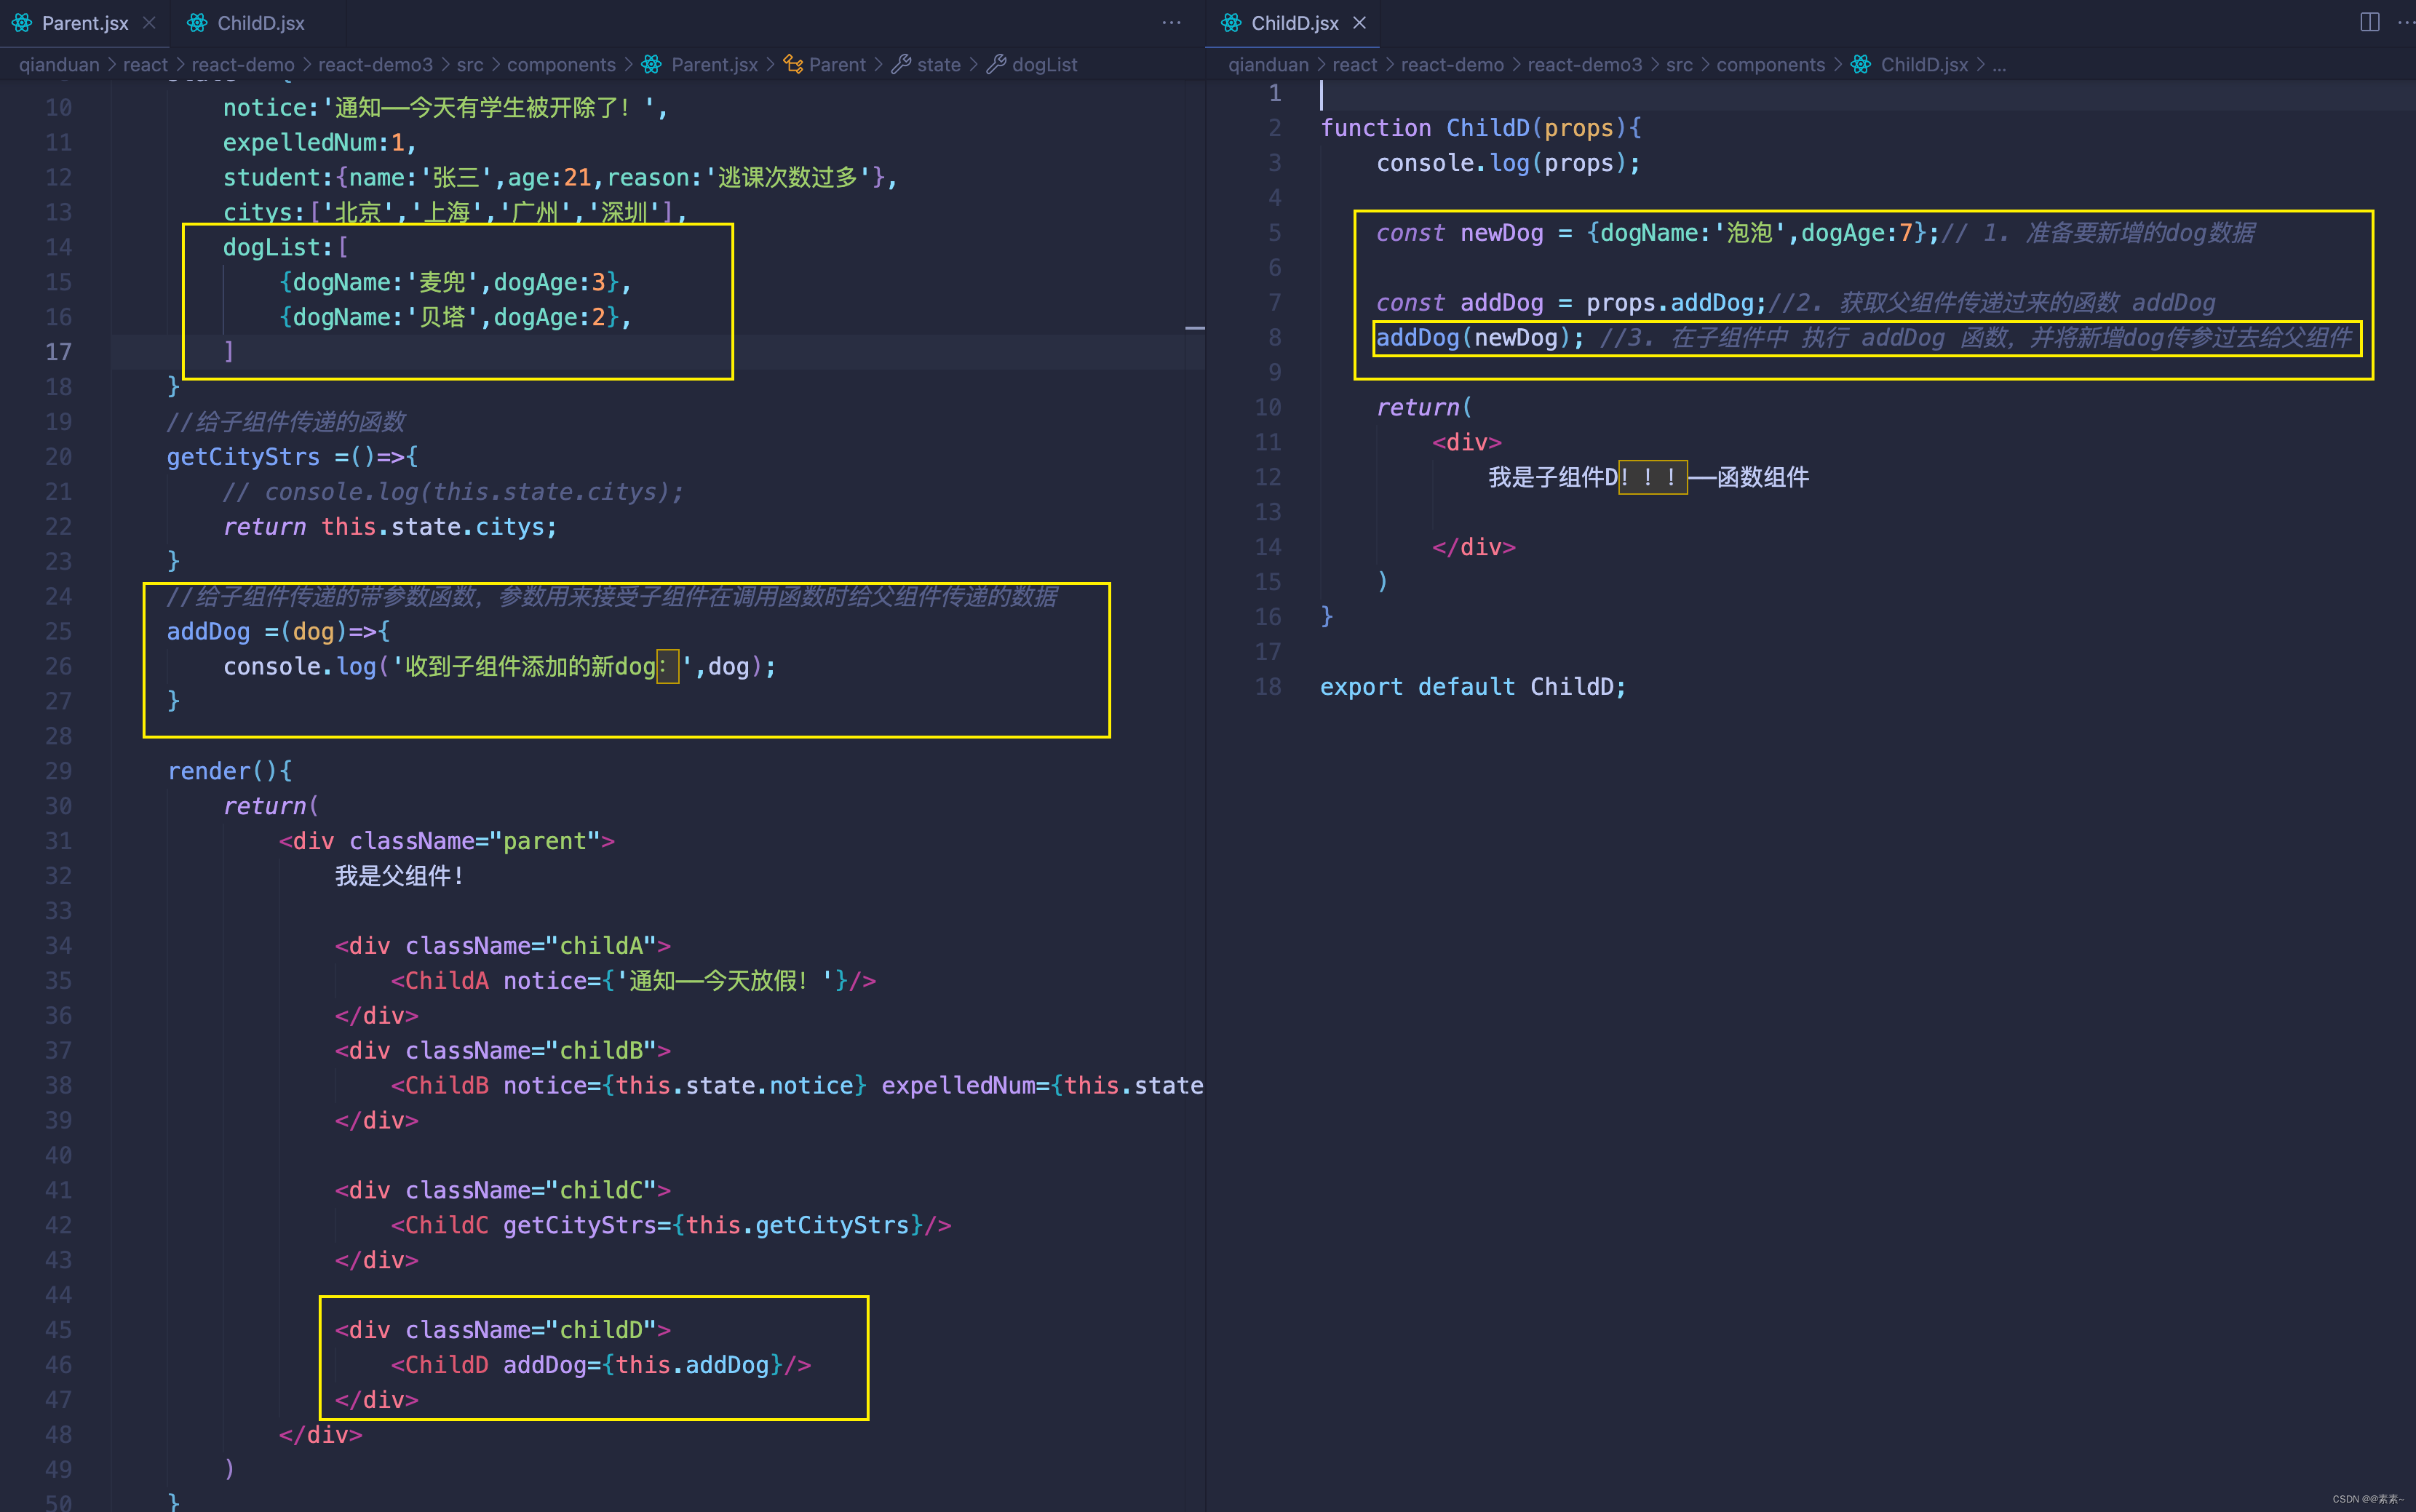2416x1512 pixels.
Task: Click 'react-demo3' in the right breadcrumb
Action: 1585,65
